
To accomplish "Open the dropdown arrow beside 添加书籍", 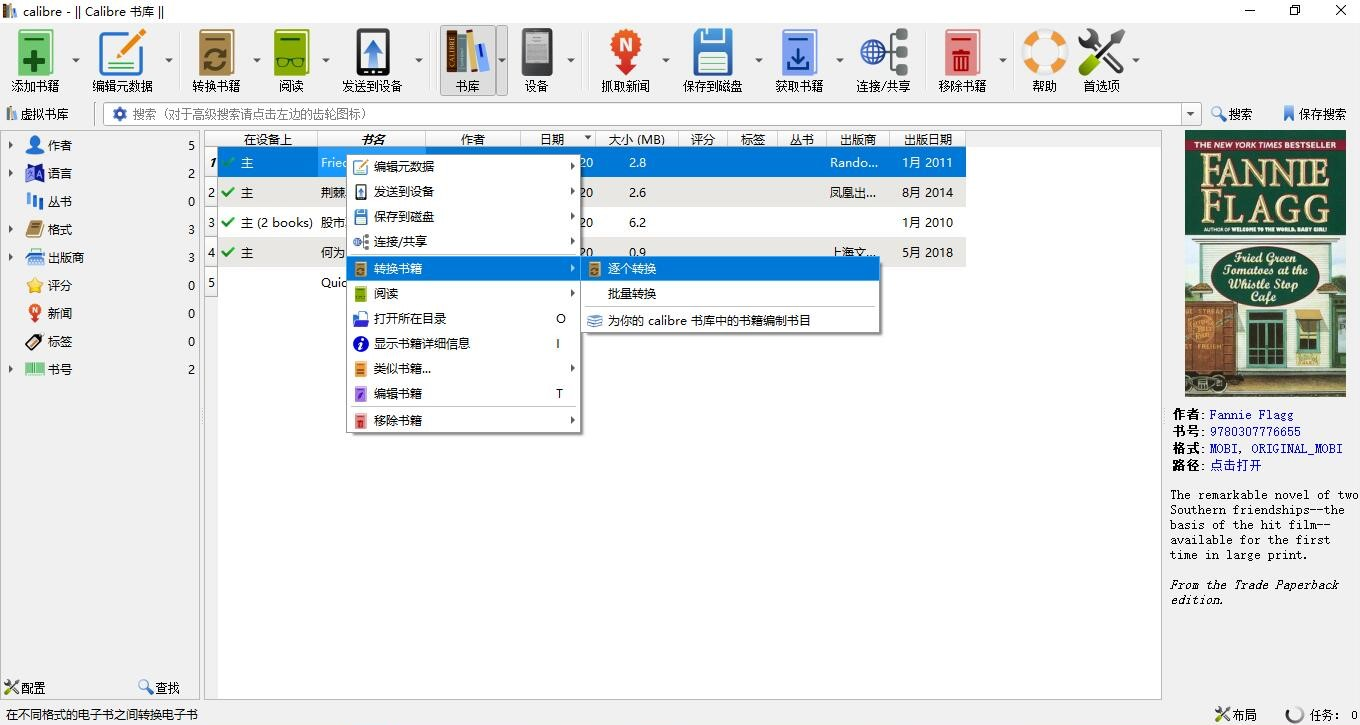I will (78, 60).
